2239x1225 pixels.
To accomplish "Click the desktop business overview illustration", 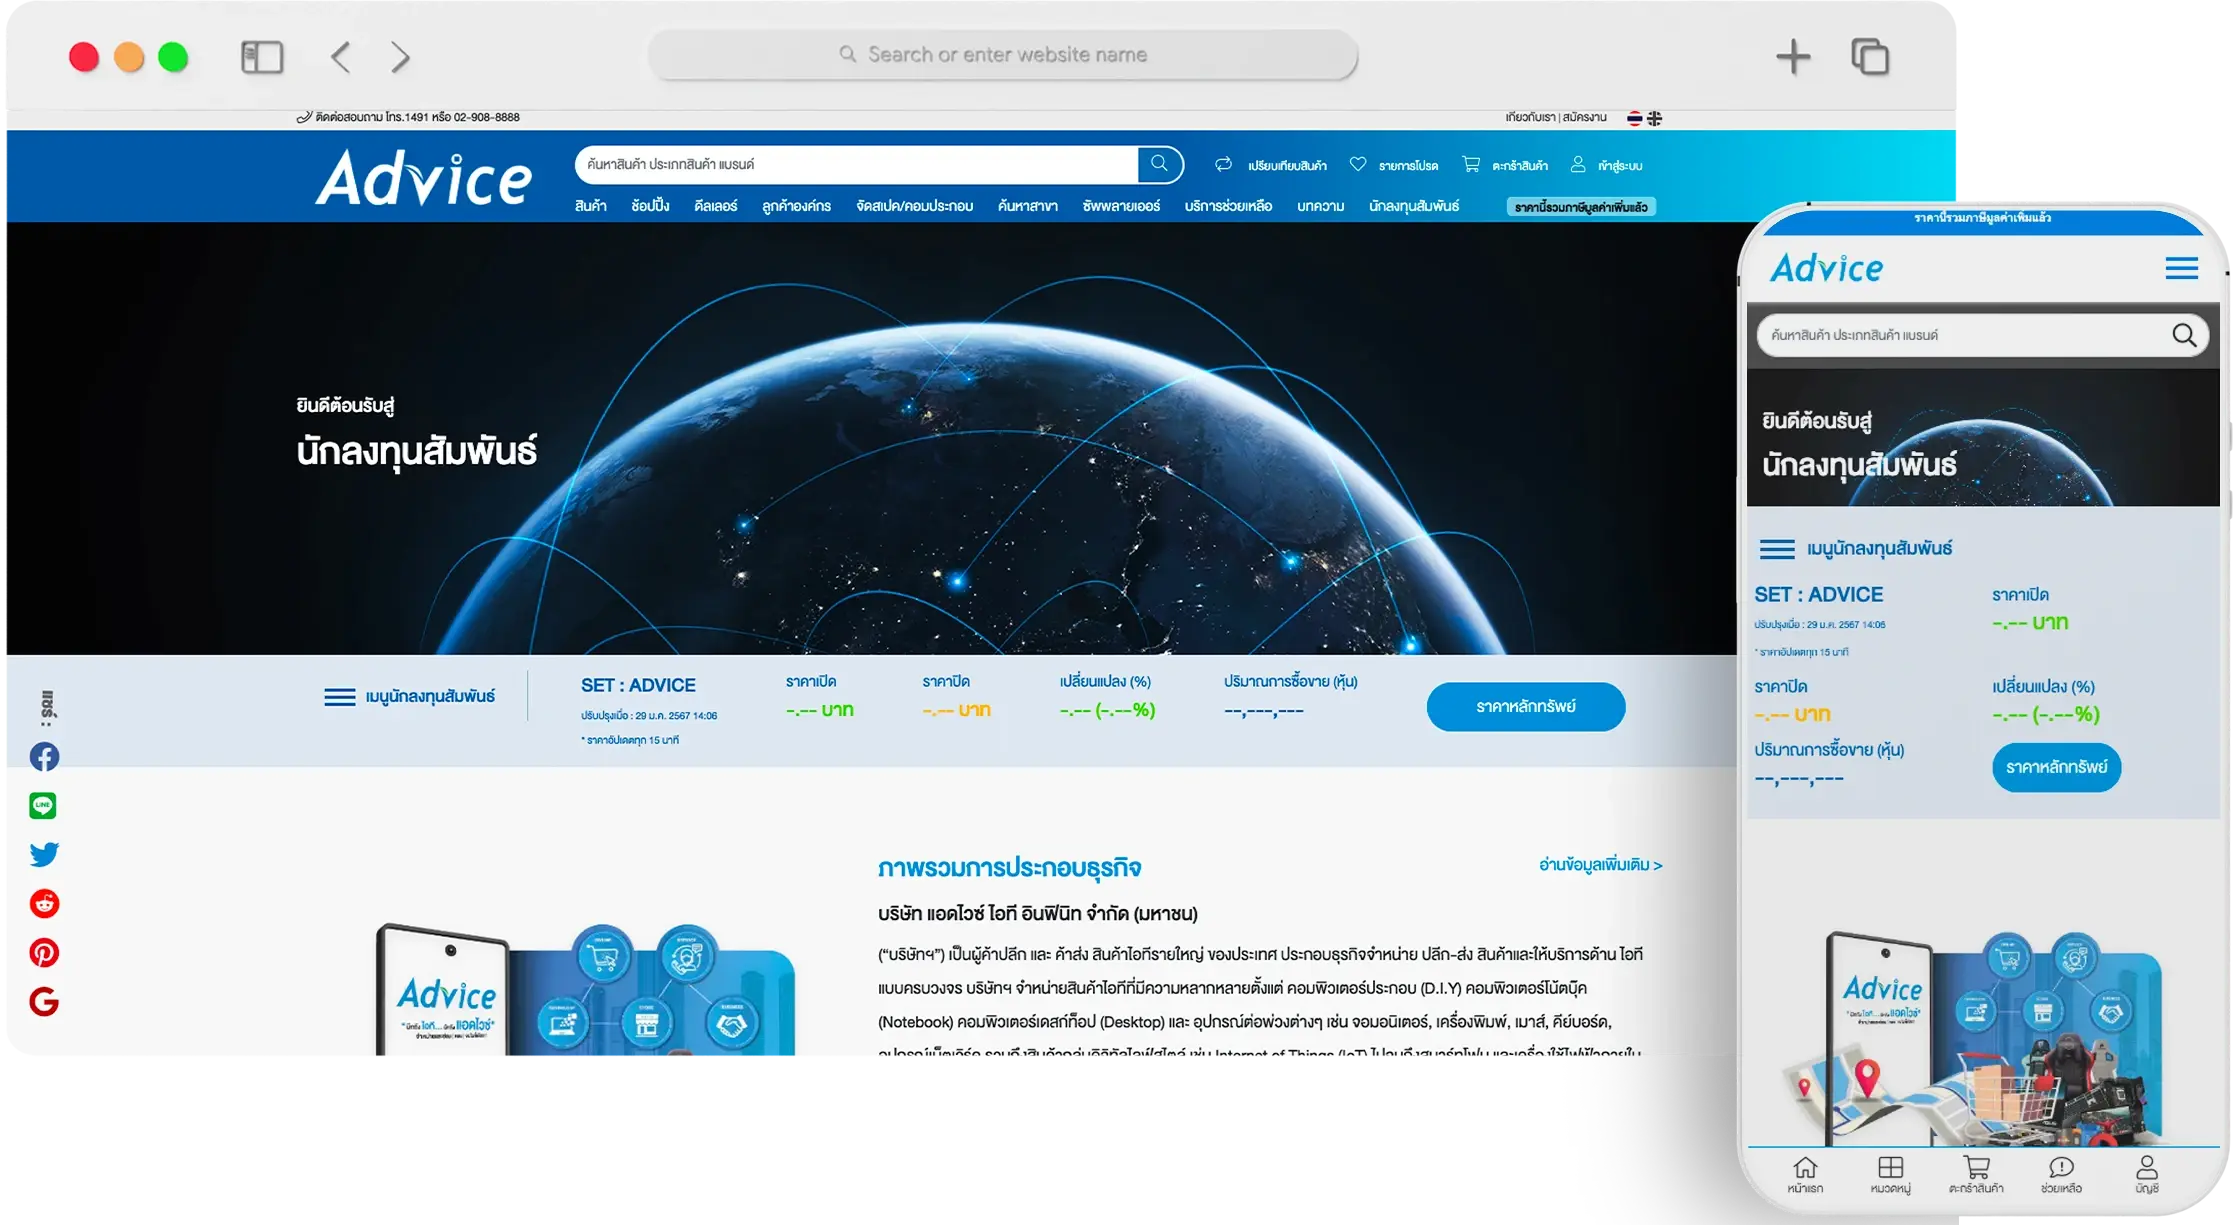I will click(585, 988).
